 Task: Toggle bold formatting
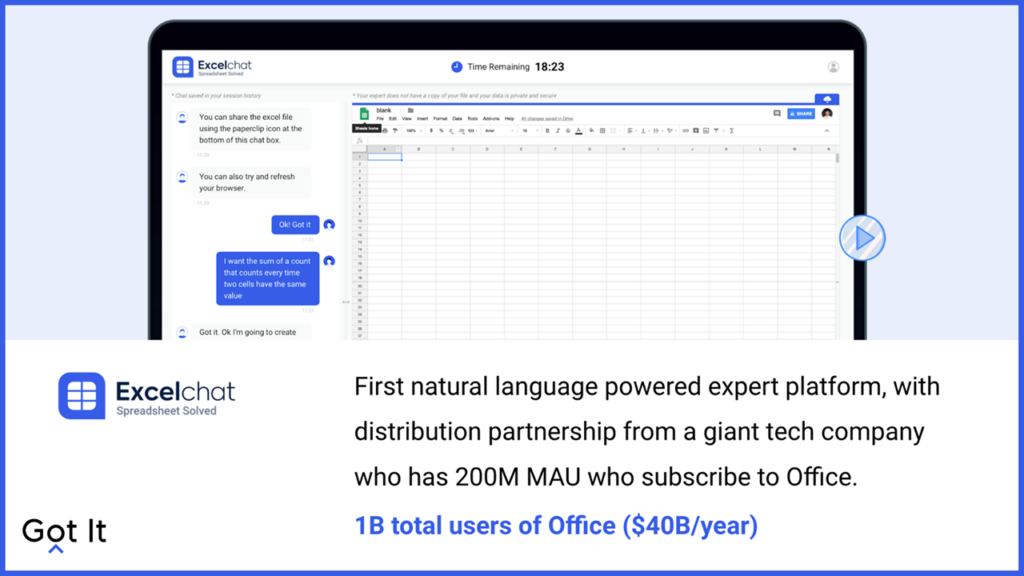[547, 131]
